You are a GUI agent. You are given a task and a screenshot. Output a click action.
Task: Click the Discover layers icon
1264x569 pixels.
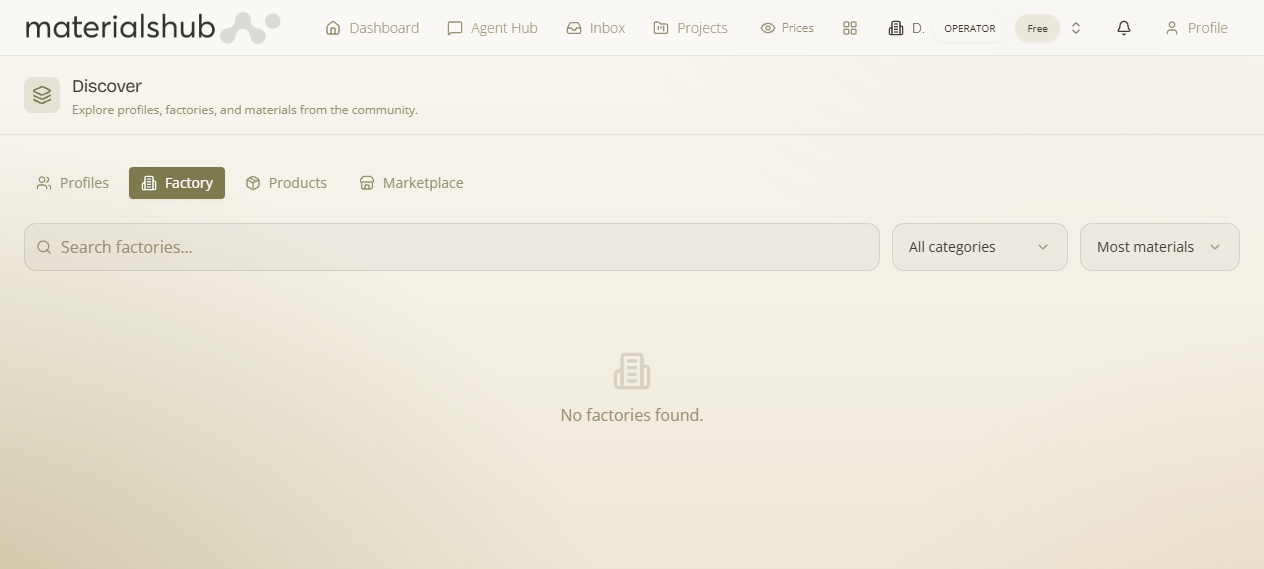[x=42, y=95]
